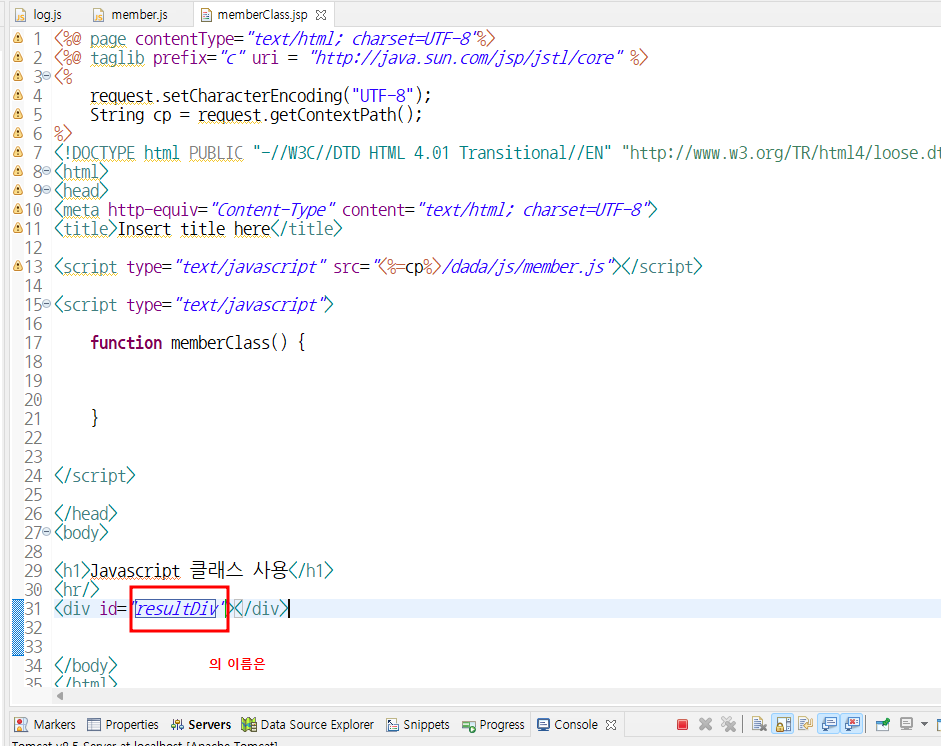Click the warning marker on line 4

[x=18, y=95]
